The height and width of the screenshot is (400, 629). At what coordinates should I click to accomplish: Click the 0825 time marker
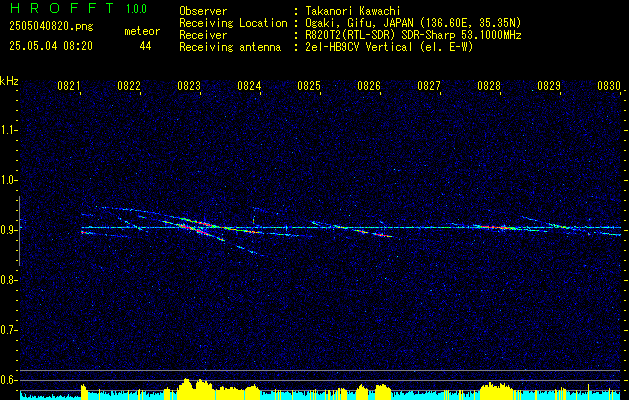click(309, 85)
